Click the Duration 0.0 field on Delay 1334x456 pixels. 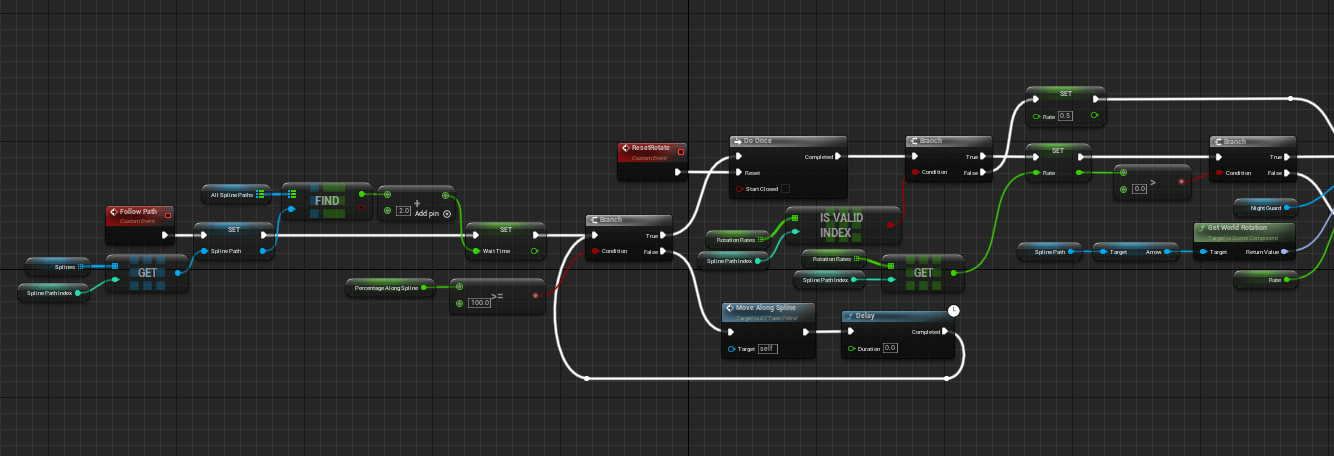click(x=890, y=348)
